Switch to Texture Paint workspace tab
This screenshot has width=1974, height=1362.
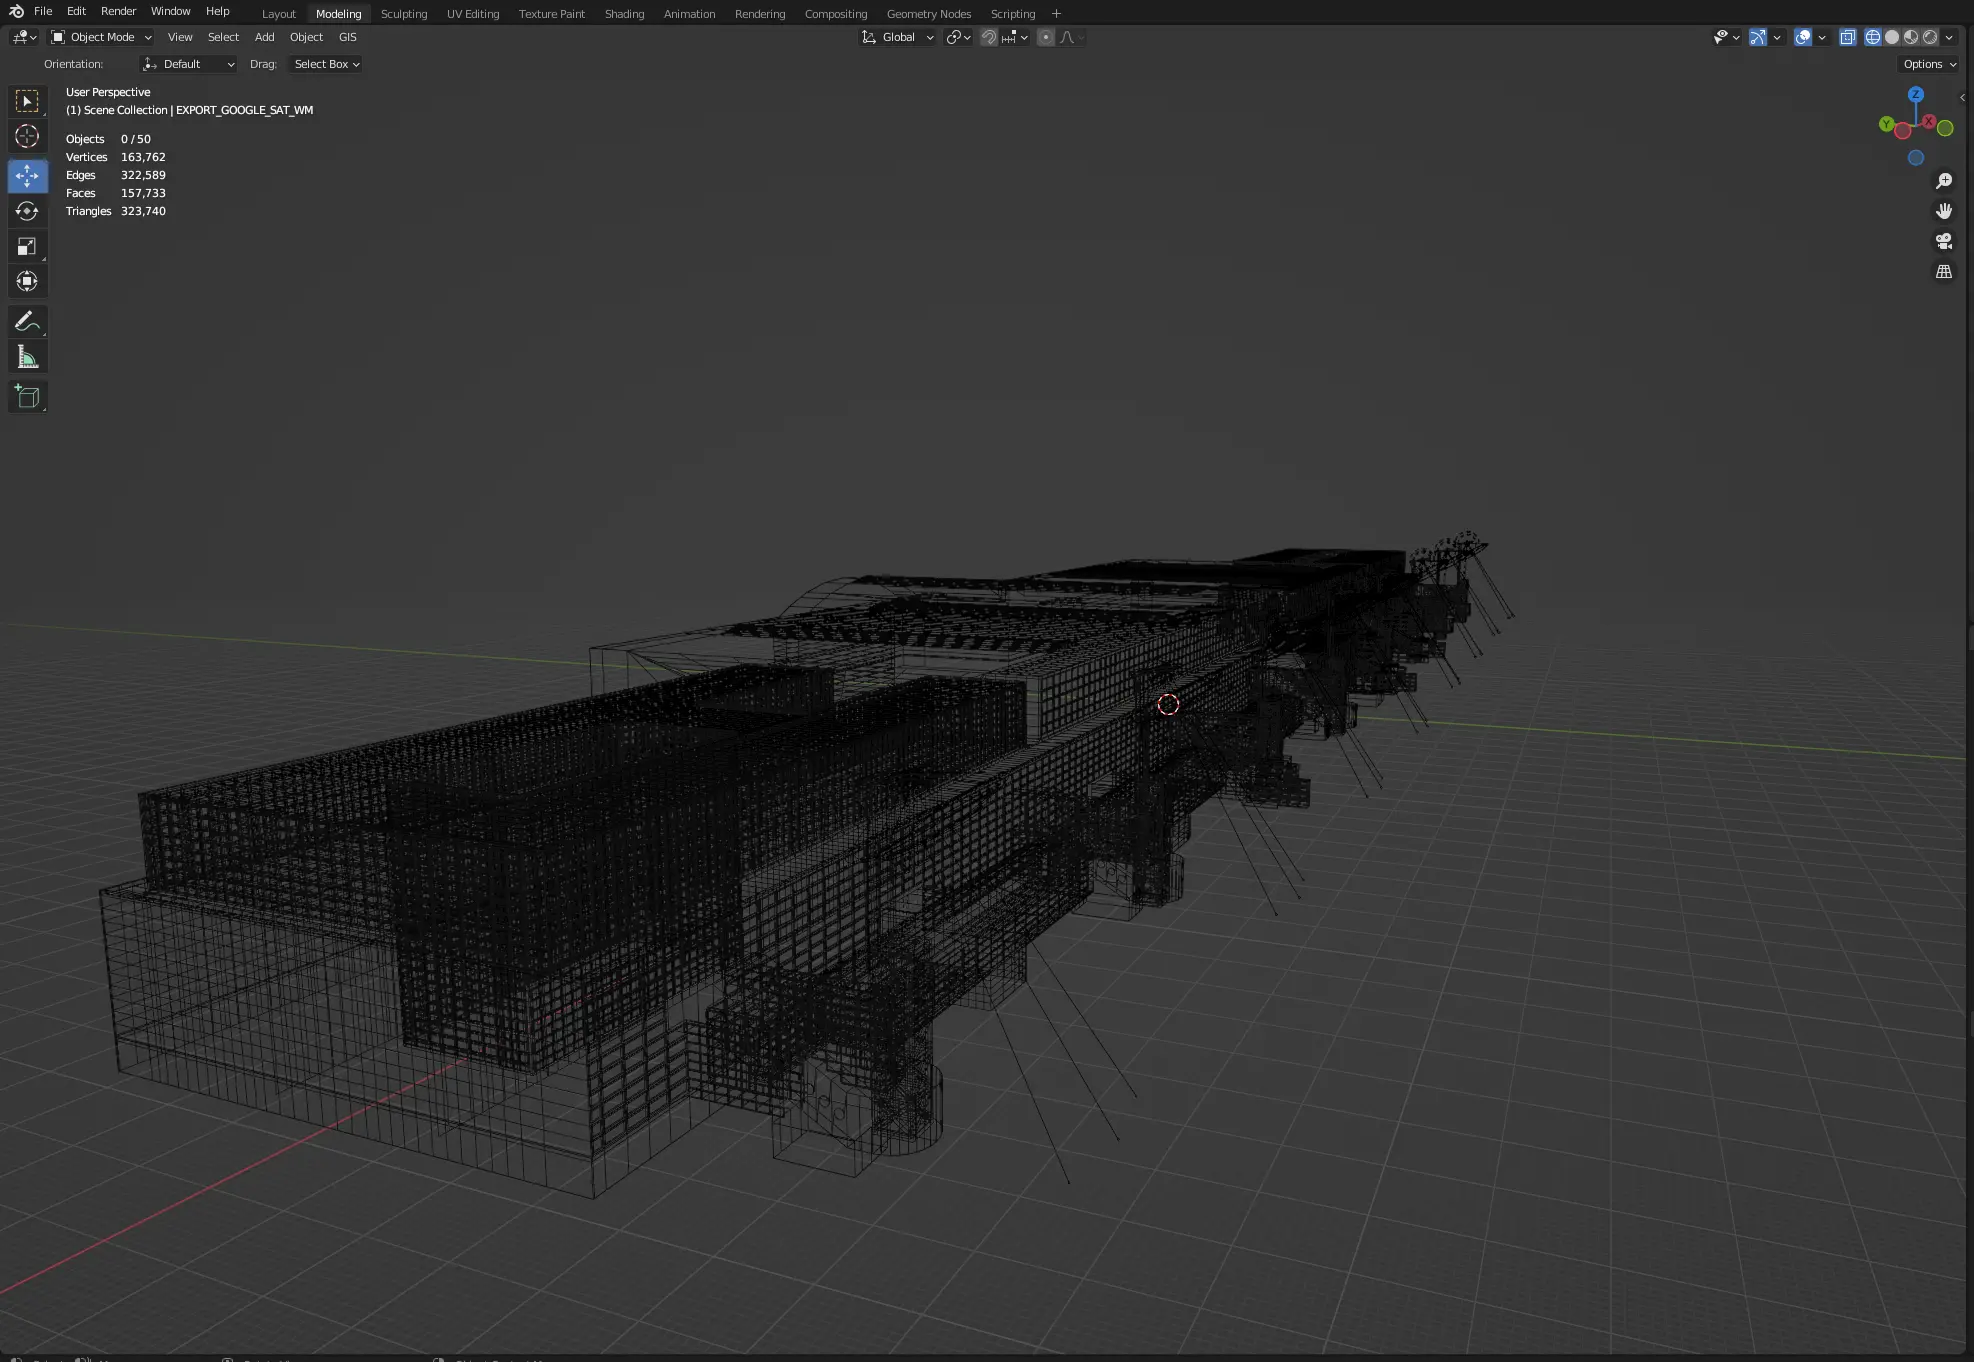551,14
